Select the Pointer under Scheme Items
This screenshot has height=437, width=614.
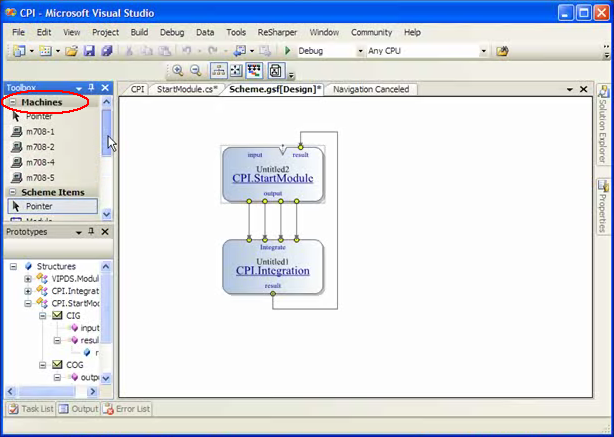pos(52,206)
